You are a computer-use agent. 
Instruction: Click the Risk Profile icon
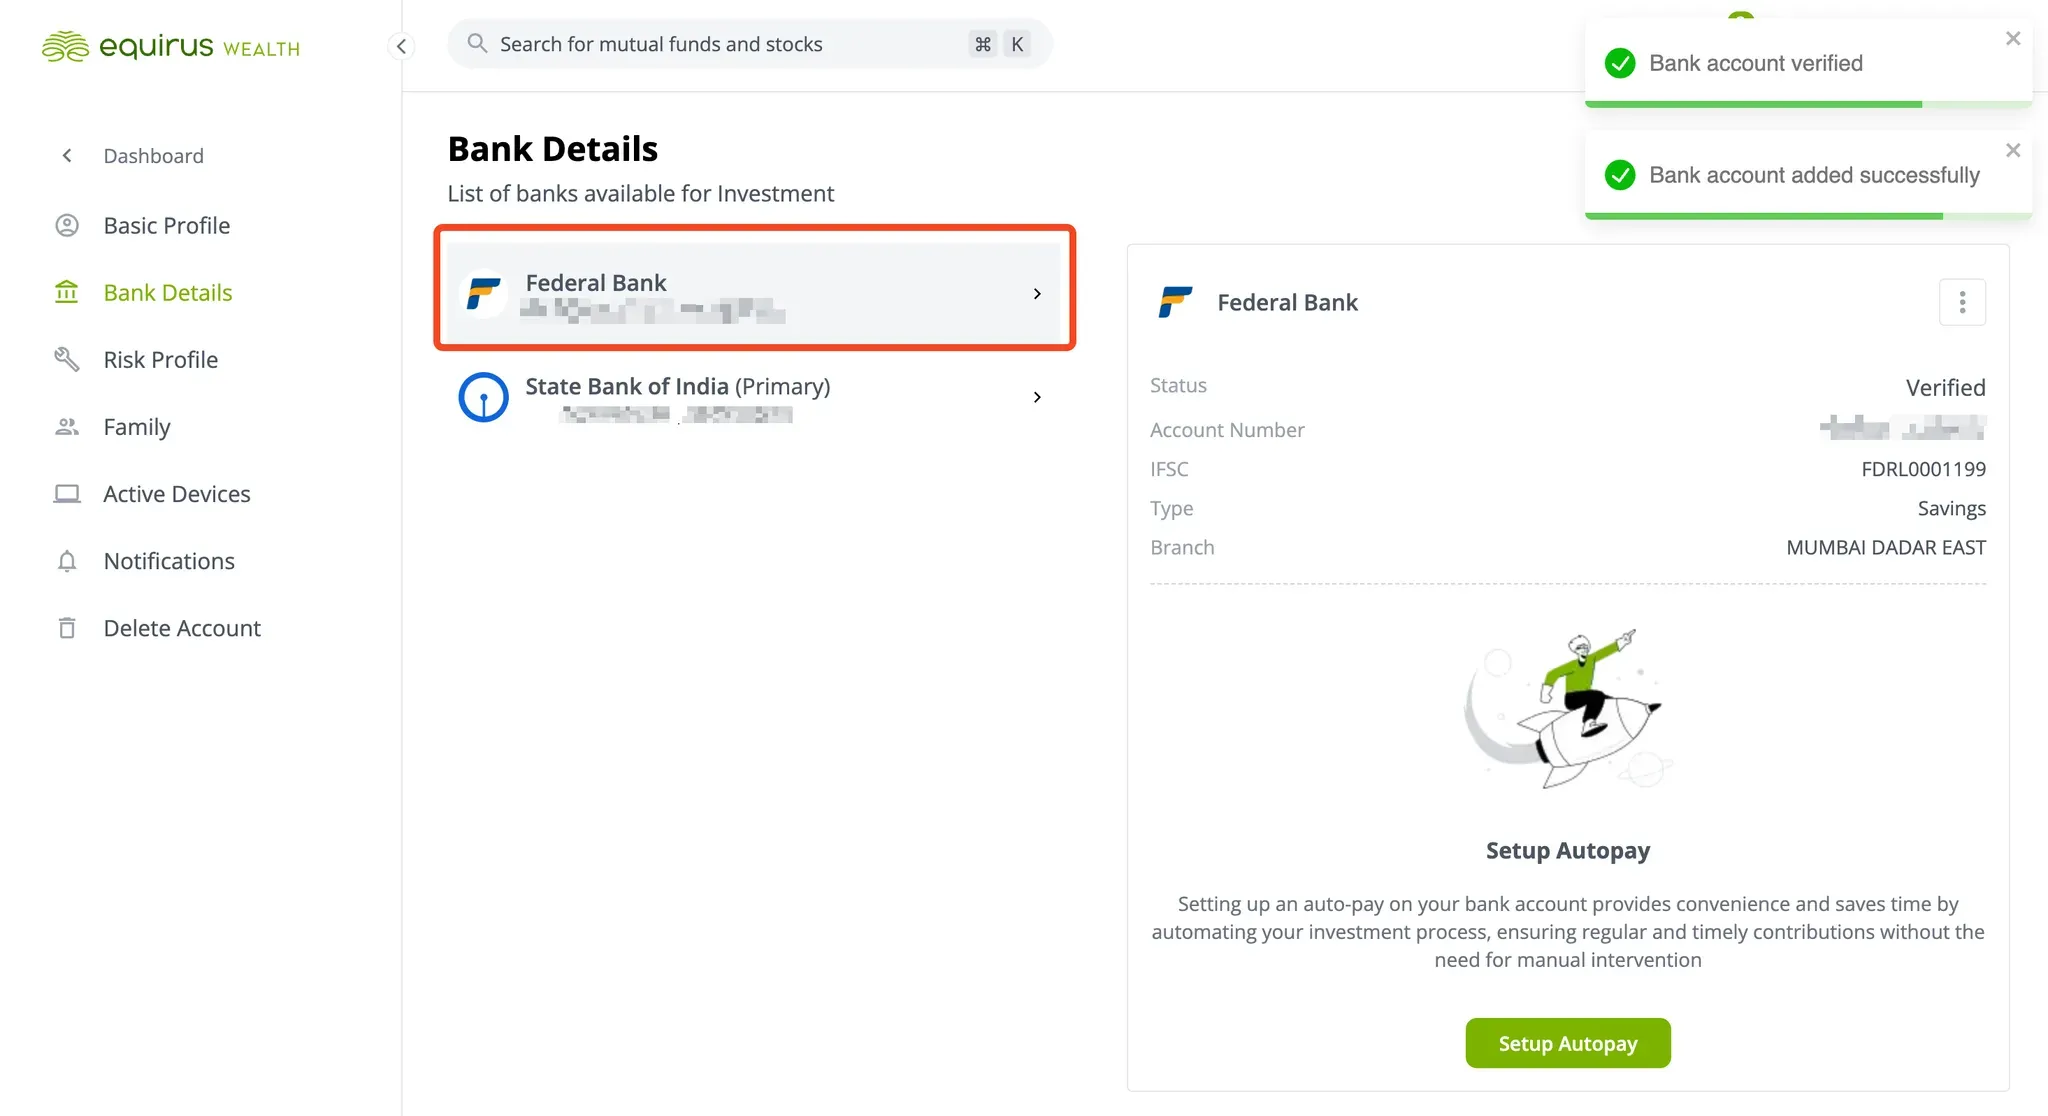tap(67, 360)
